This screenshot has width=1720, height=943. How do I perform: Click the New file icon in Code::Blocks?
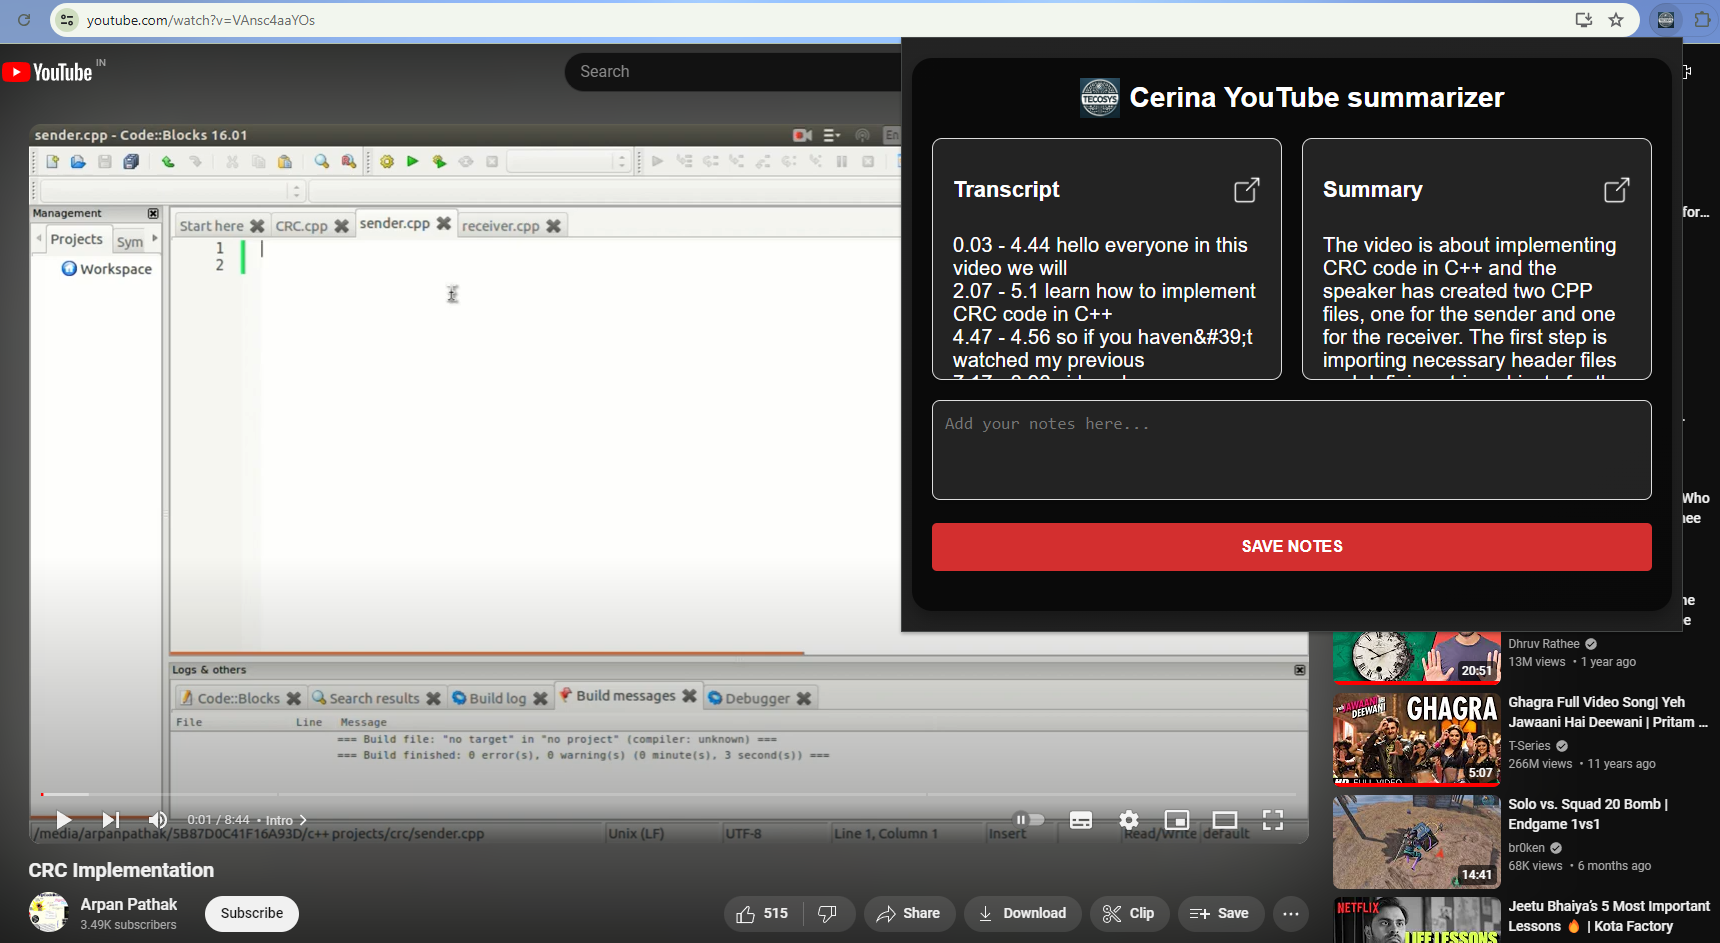tap(52, 161)
